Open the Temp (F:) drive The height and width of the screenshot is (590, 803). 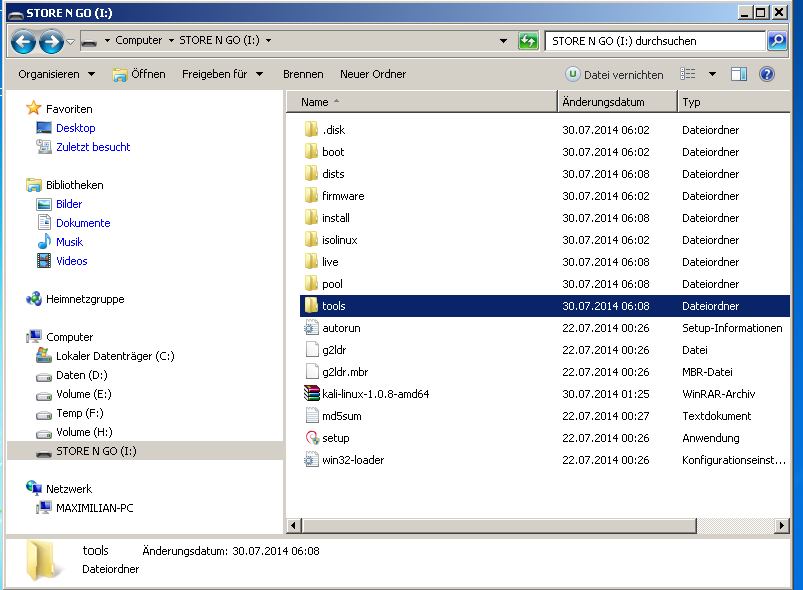pyautogui.click(x=80, y=413)
